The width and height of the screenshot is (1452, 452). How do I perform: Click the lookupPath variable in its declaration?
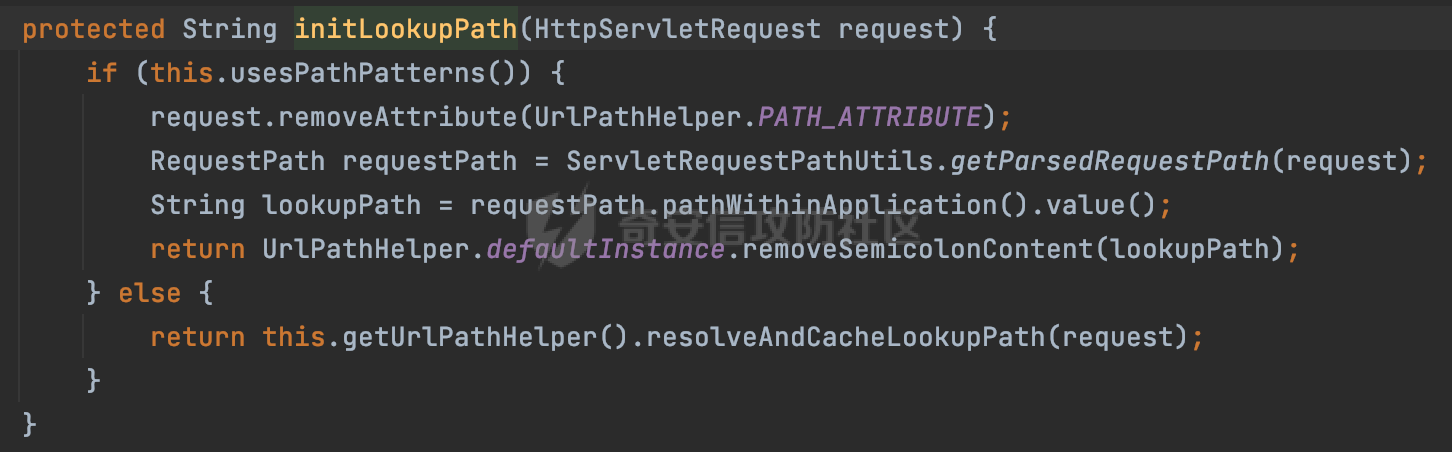pyautogui.click(x=341, y=205)
